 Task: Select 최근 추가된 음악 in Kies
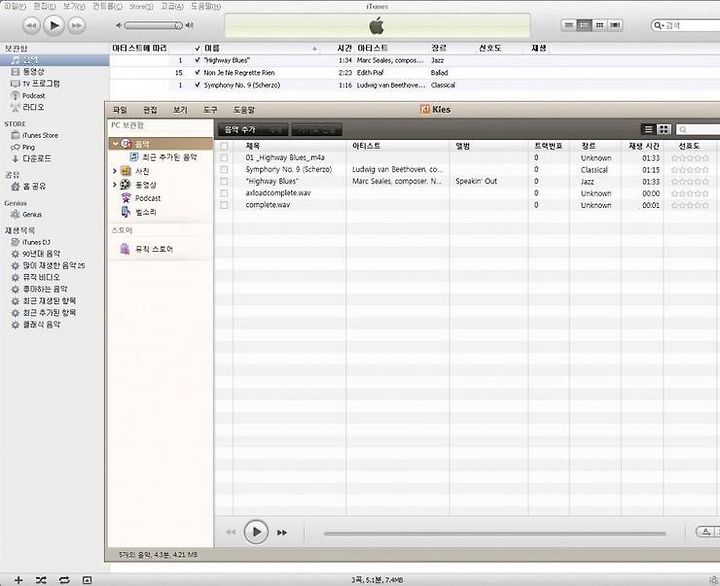coord(163,157)
